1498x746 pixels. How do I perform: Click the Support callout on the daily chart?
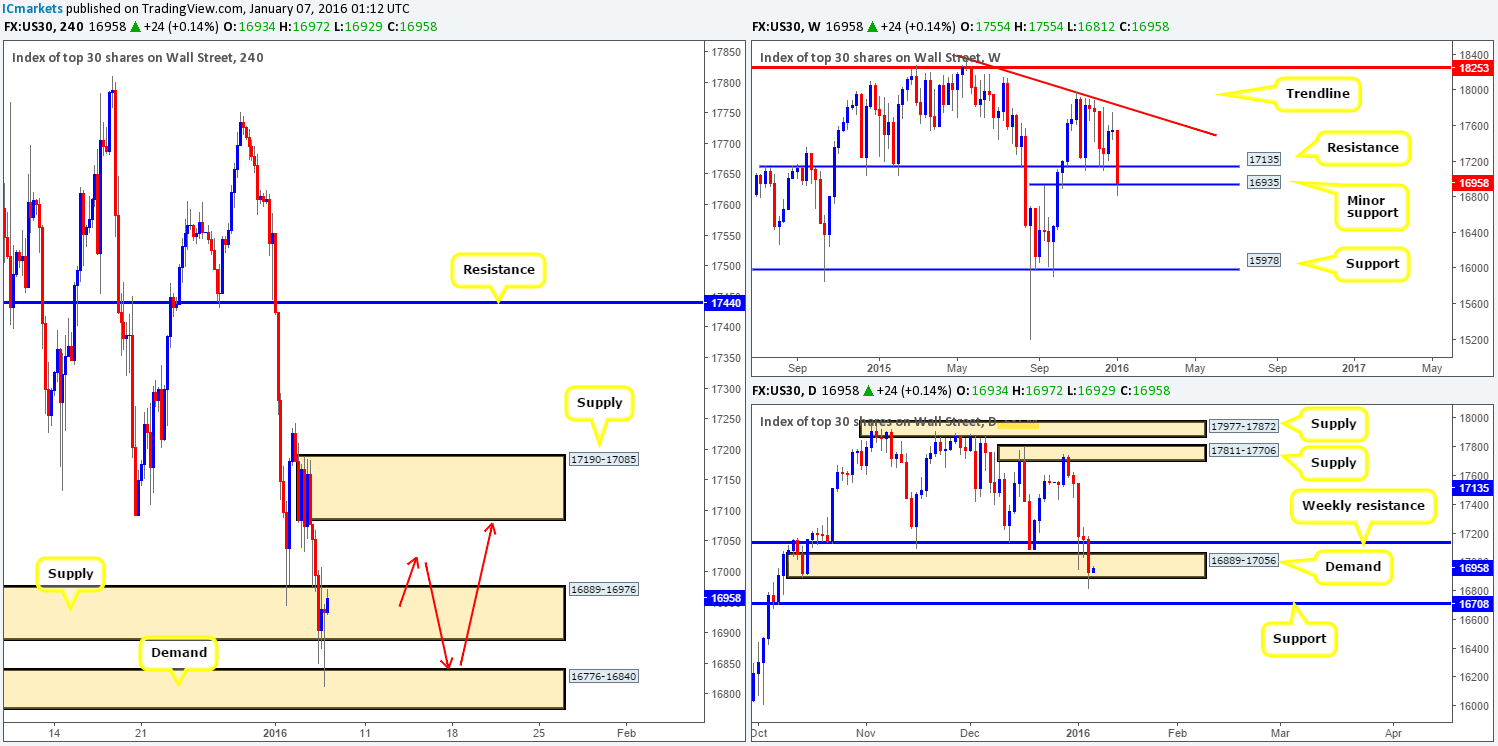pos(1299,639)
